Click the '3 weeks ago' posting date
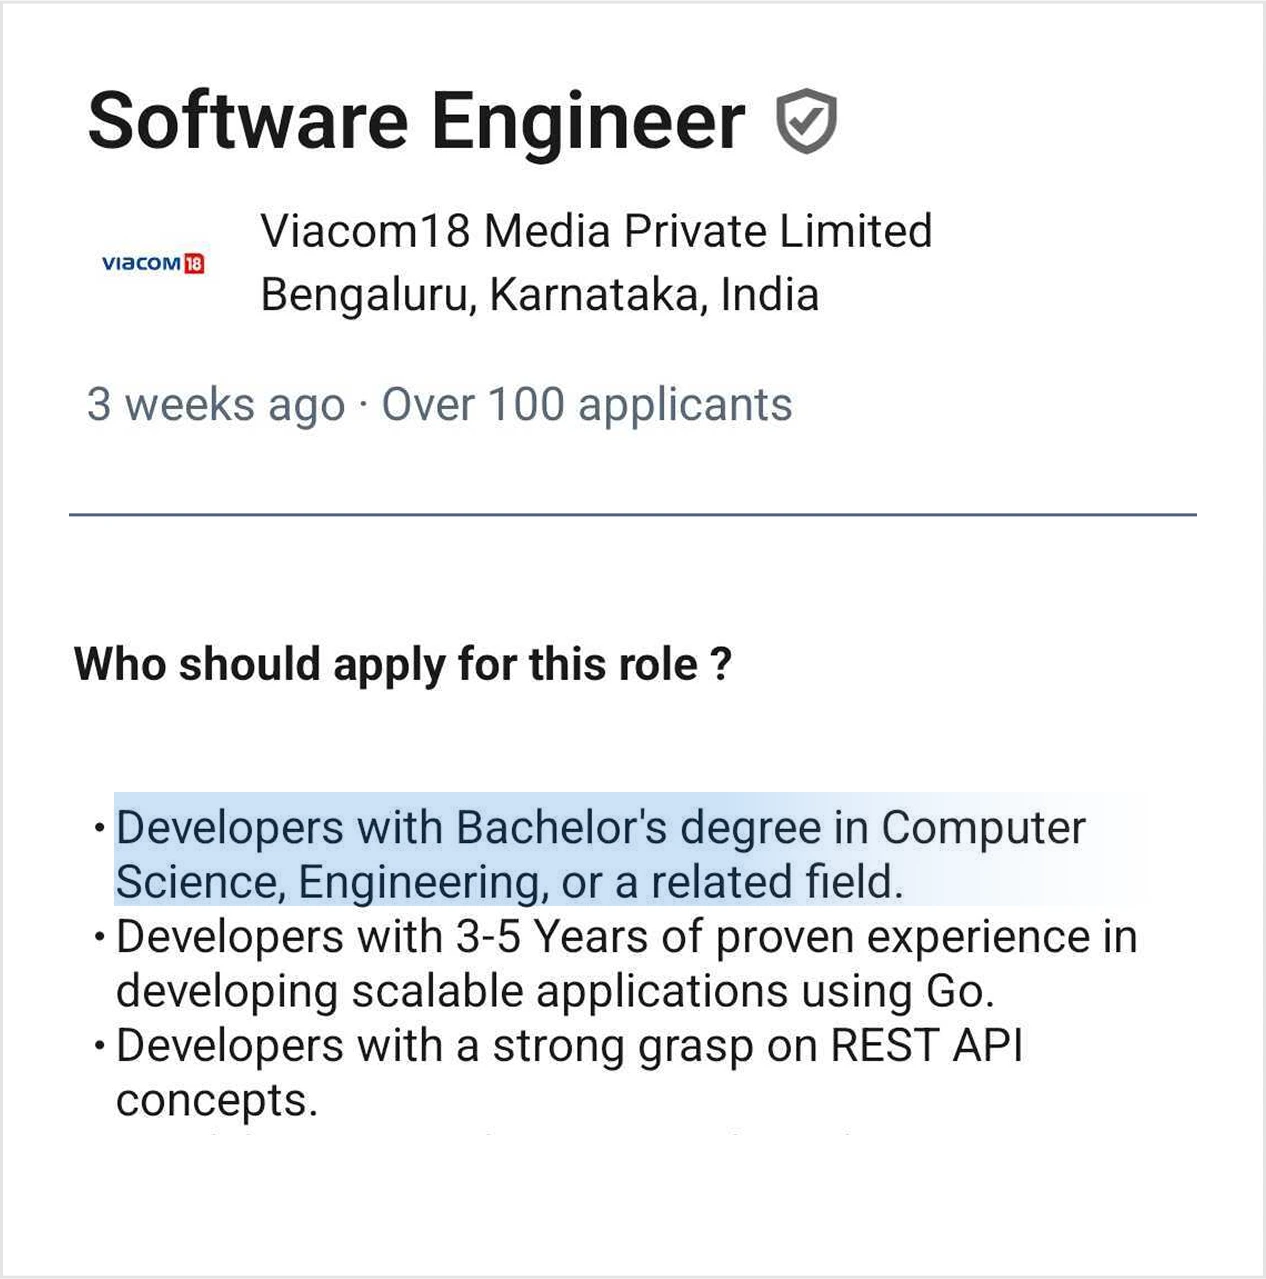 215,405
